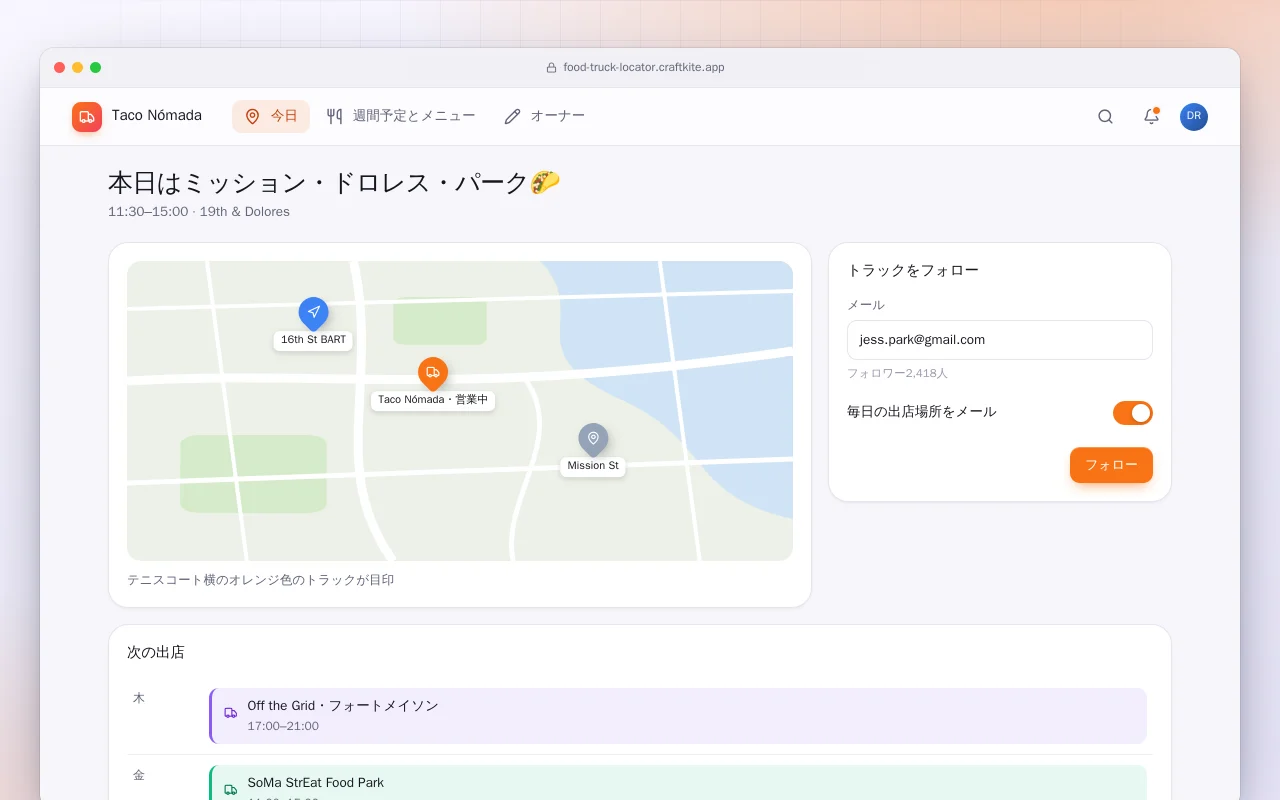The height and width of the screenshot is (800, 1280).
Task: Switch to 週間予定とメニュー tab
Action: coord(401,117)
